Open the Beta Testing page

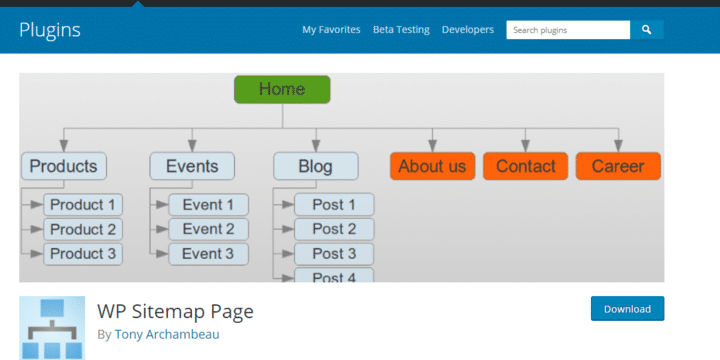point(401,30)
